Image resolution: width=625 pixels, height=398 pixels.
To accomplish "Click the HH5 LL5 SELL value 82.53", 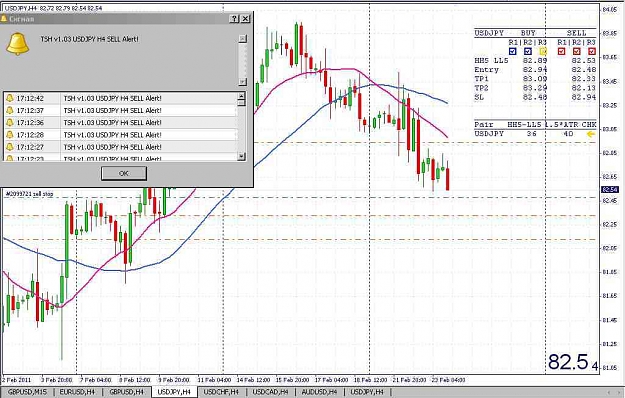I will tap(584, 61).
